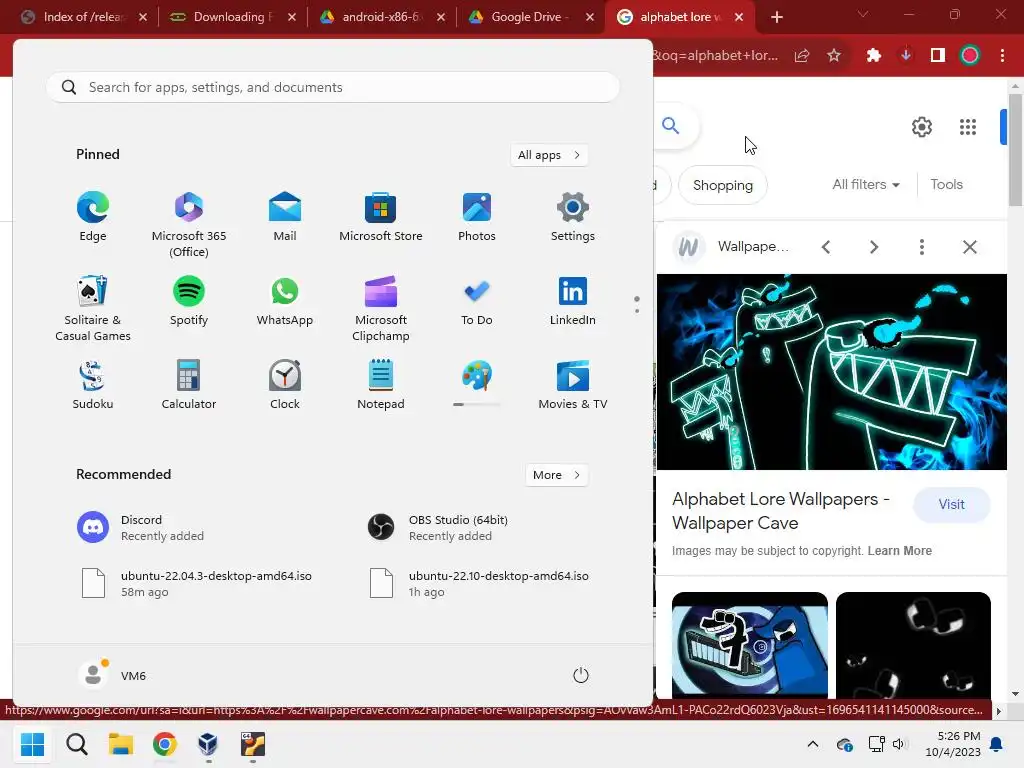Screen dimensions: 1024x768
Task: Open Microsoft Clipchamp
Action: point(381,309)
